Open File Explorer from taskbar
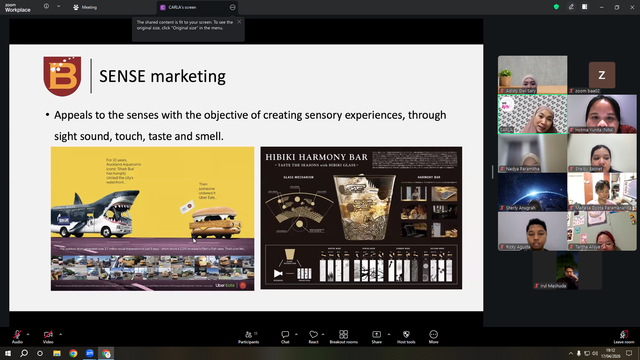 (x=57, y=353)
